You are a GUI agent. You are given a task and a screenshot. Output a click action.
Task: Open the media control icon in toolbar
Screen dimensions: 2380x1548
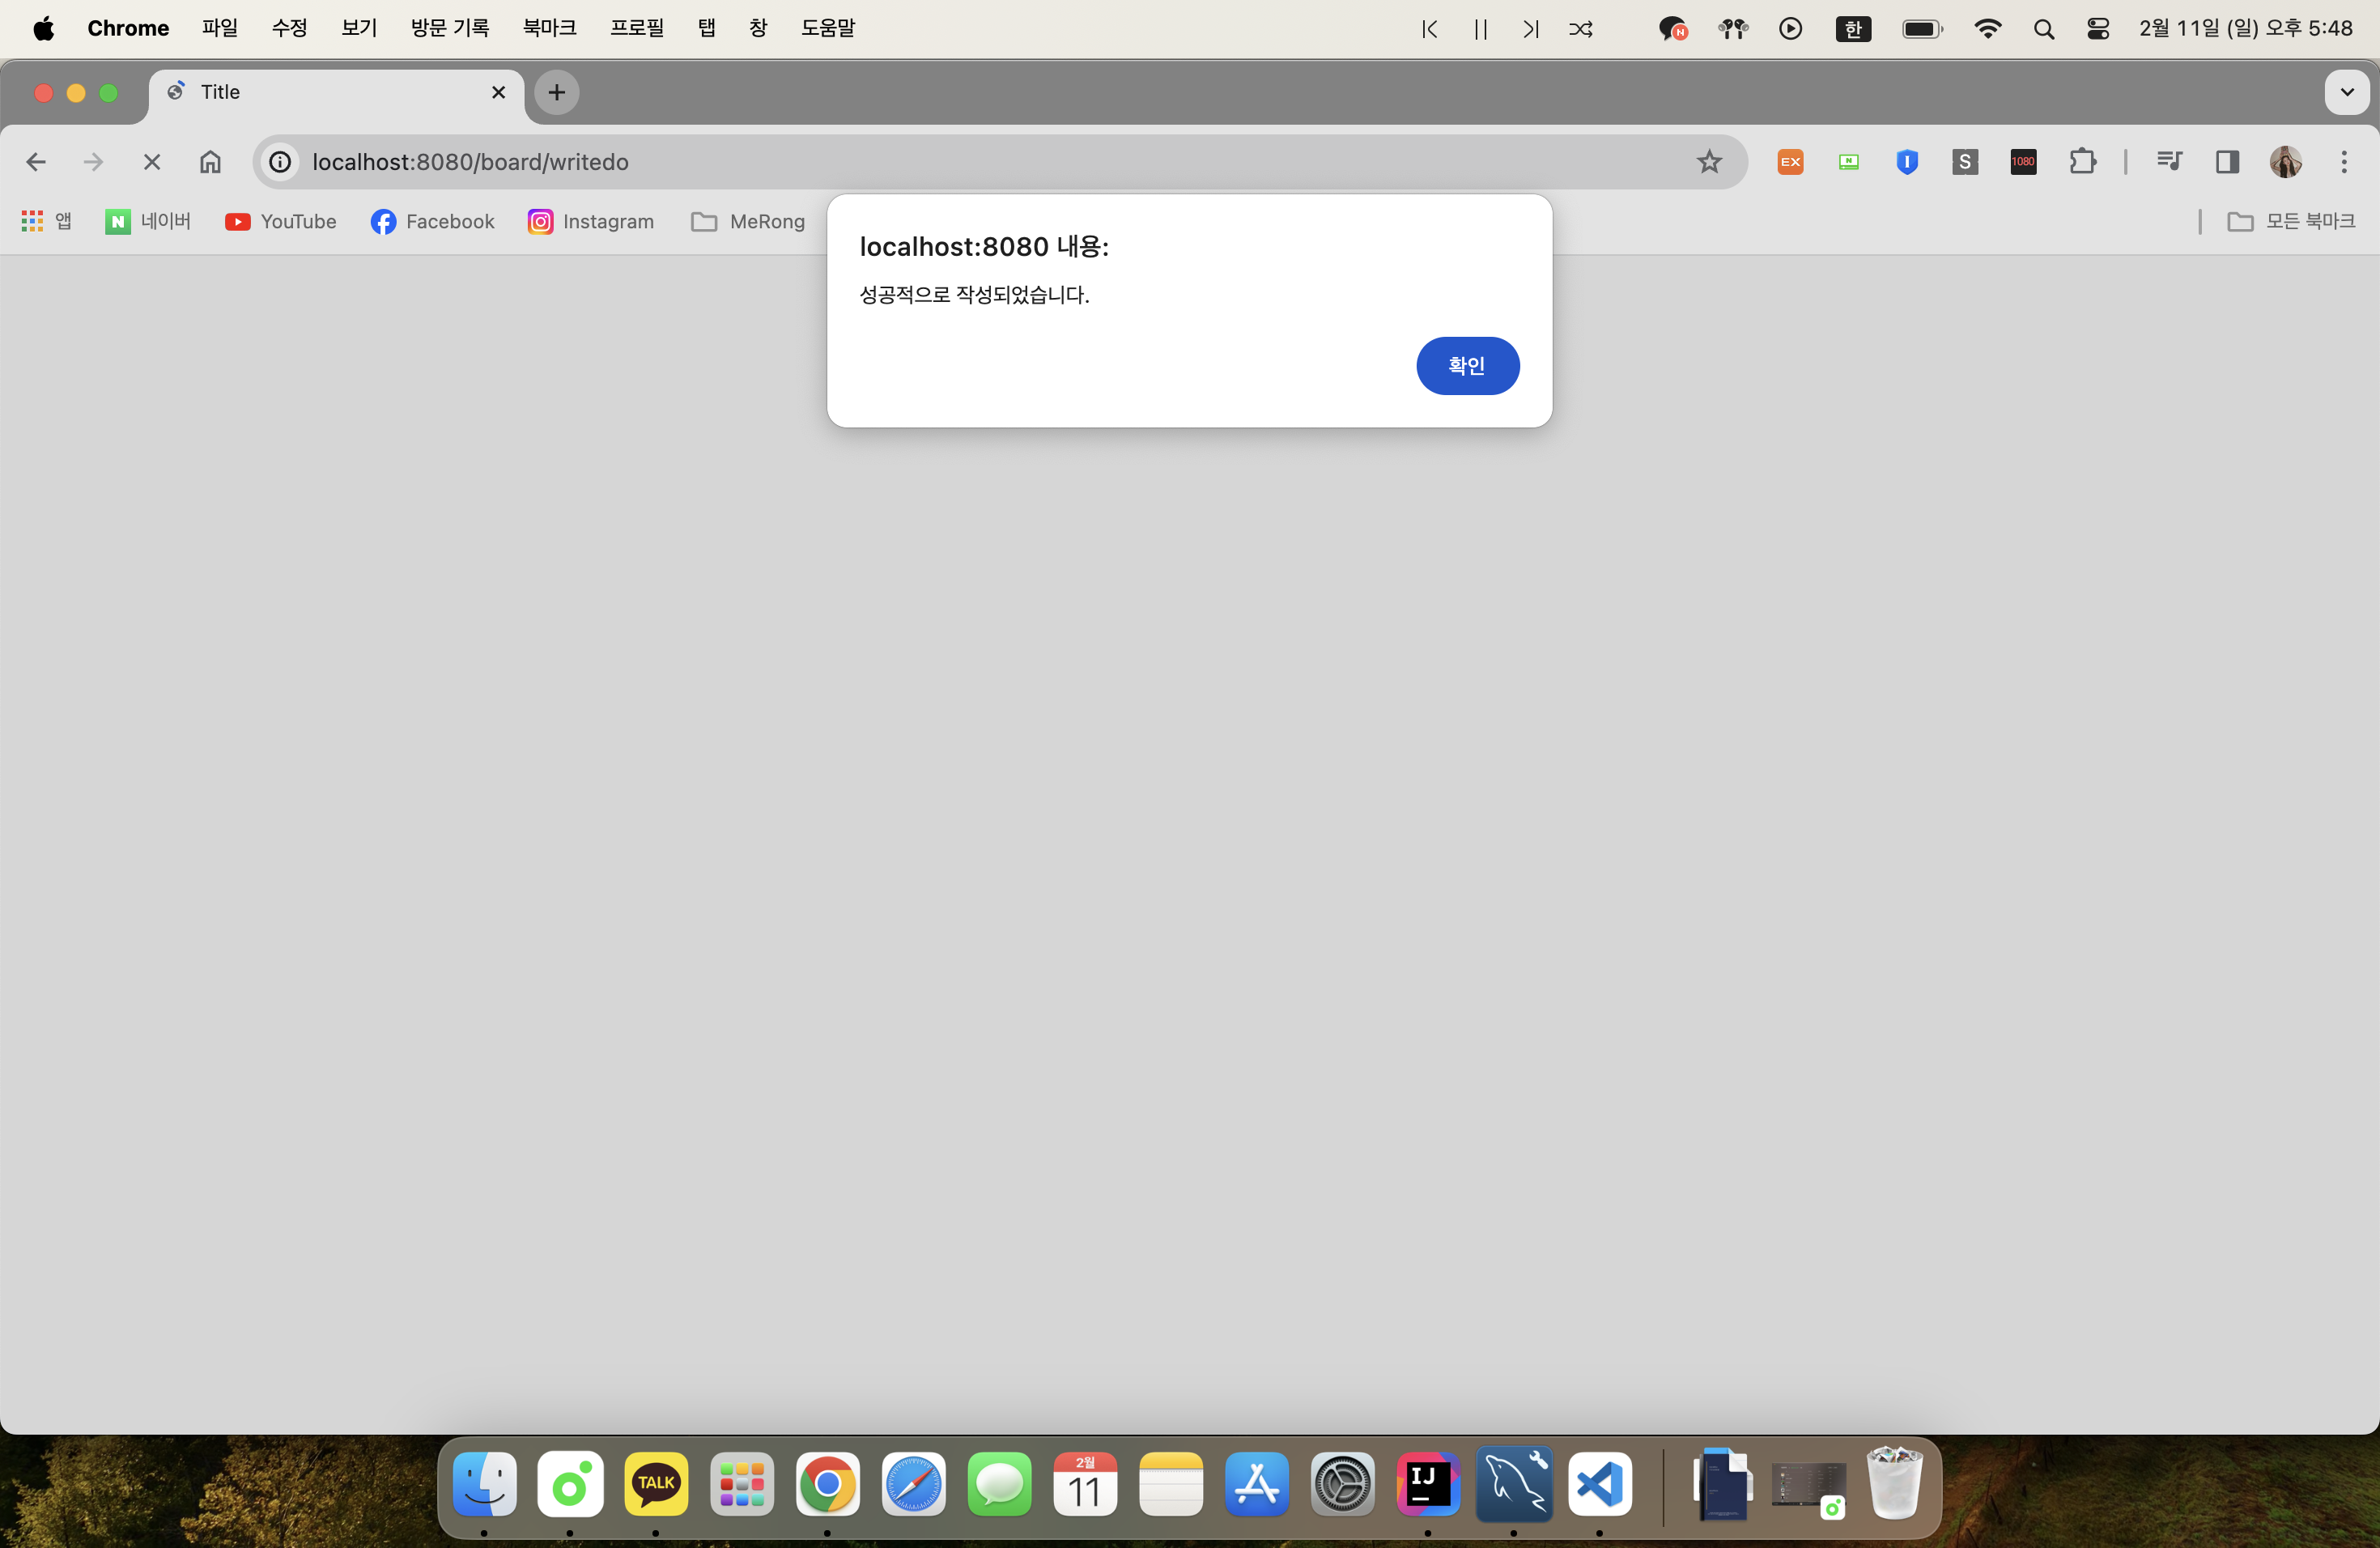pyautogui.click(x=2168, y=162)
